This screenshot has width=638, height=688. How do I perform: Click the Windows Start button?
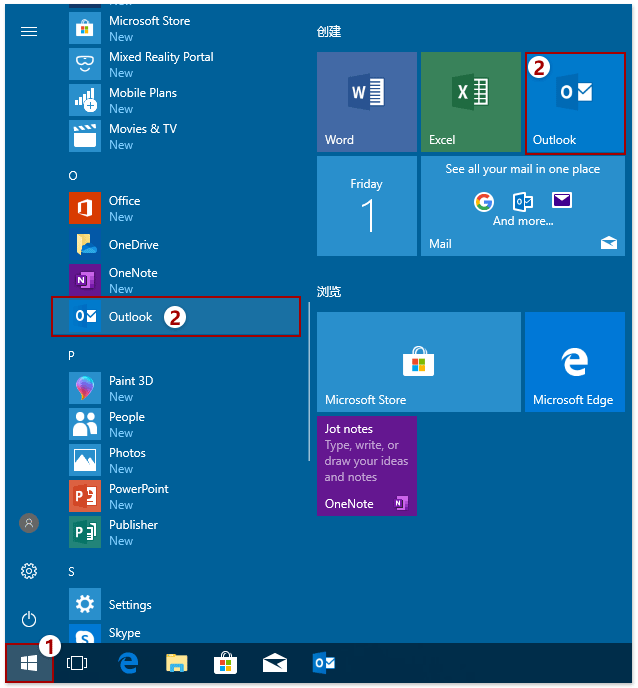pos(29,663)
